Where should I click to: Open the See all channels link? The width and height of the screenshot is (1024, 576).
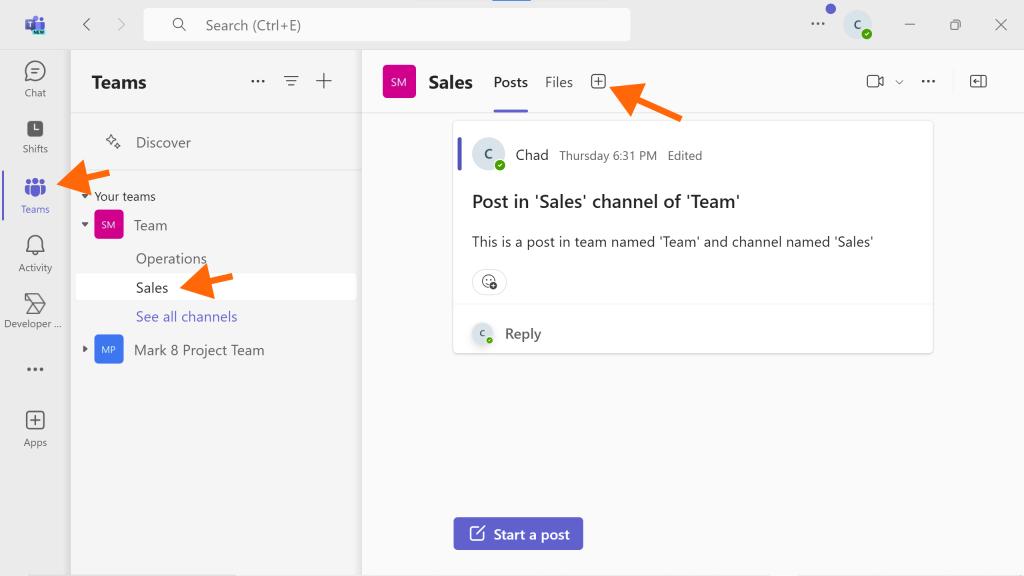click(186, 317)
